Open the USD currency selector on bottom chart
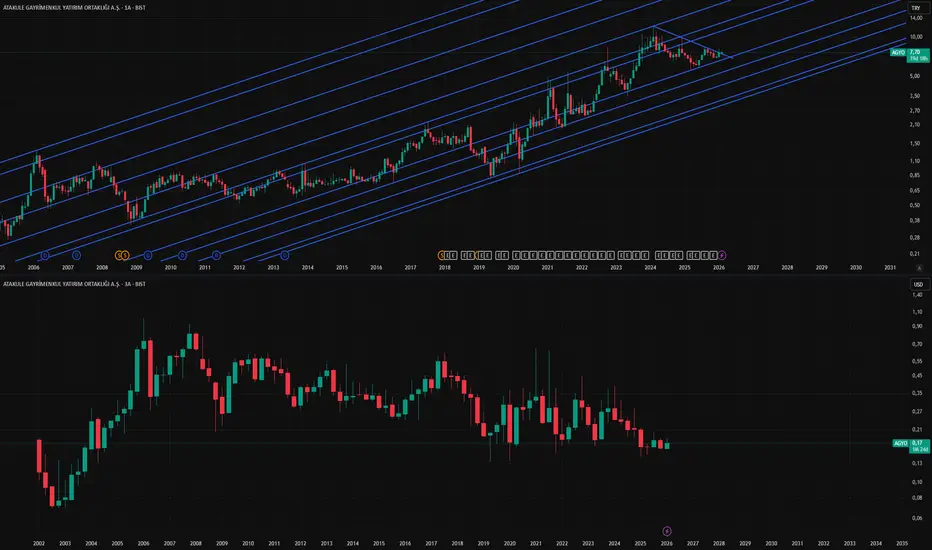The width and height of the screenshot is (932, 550). coord(918,284)
